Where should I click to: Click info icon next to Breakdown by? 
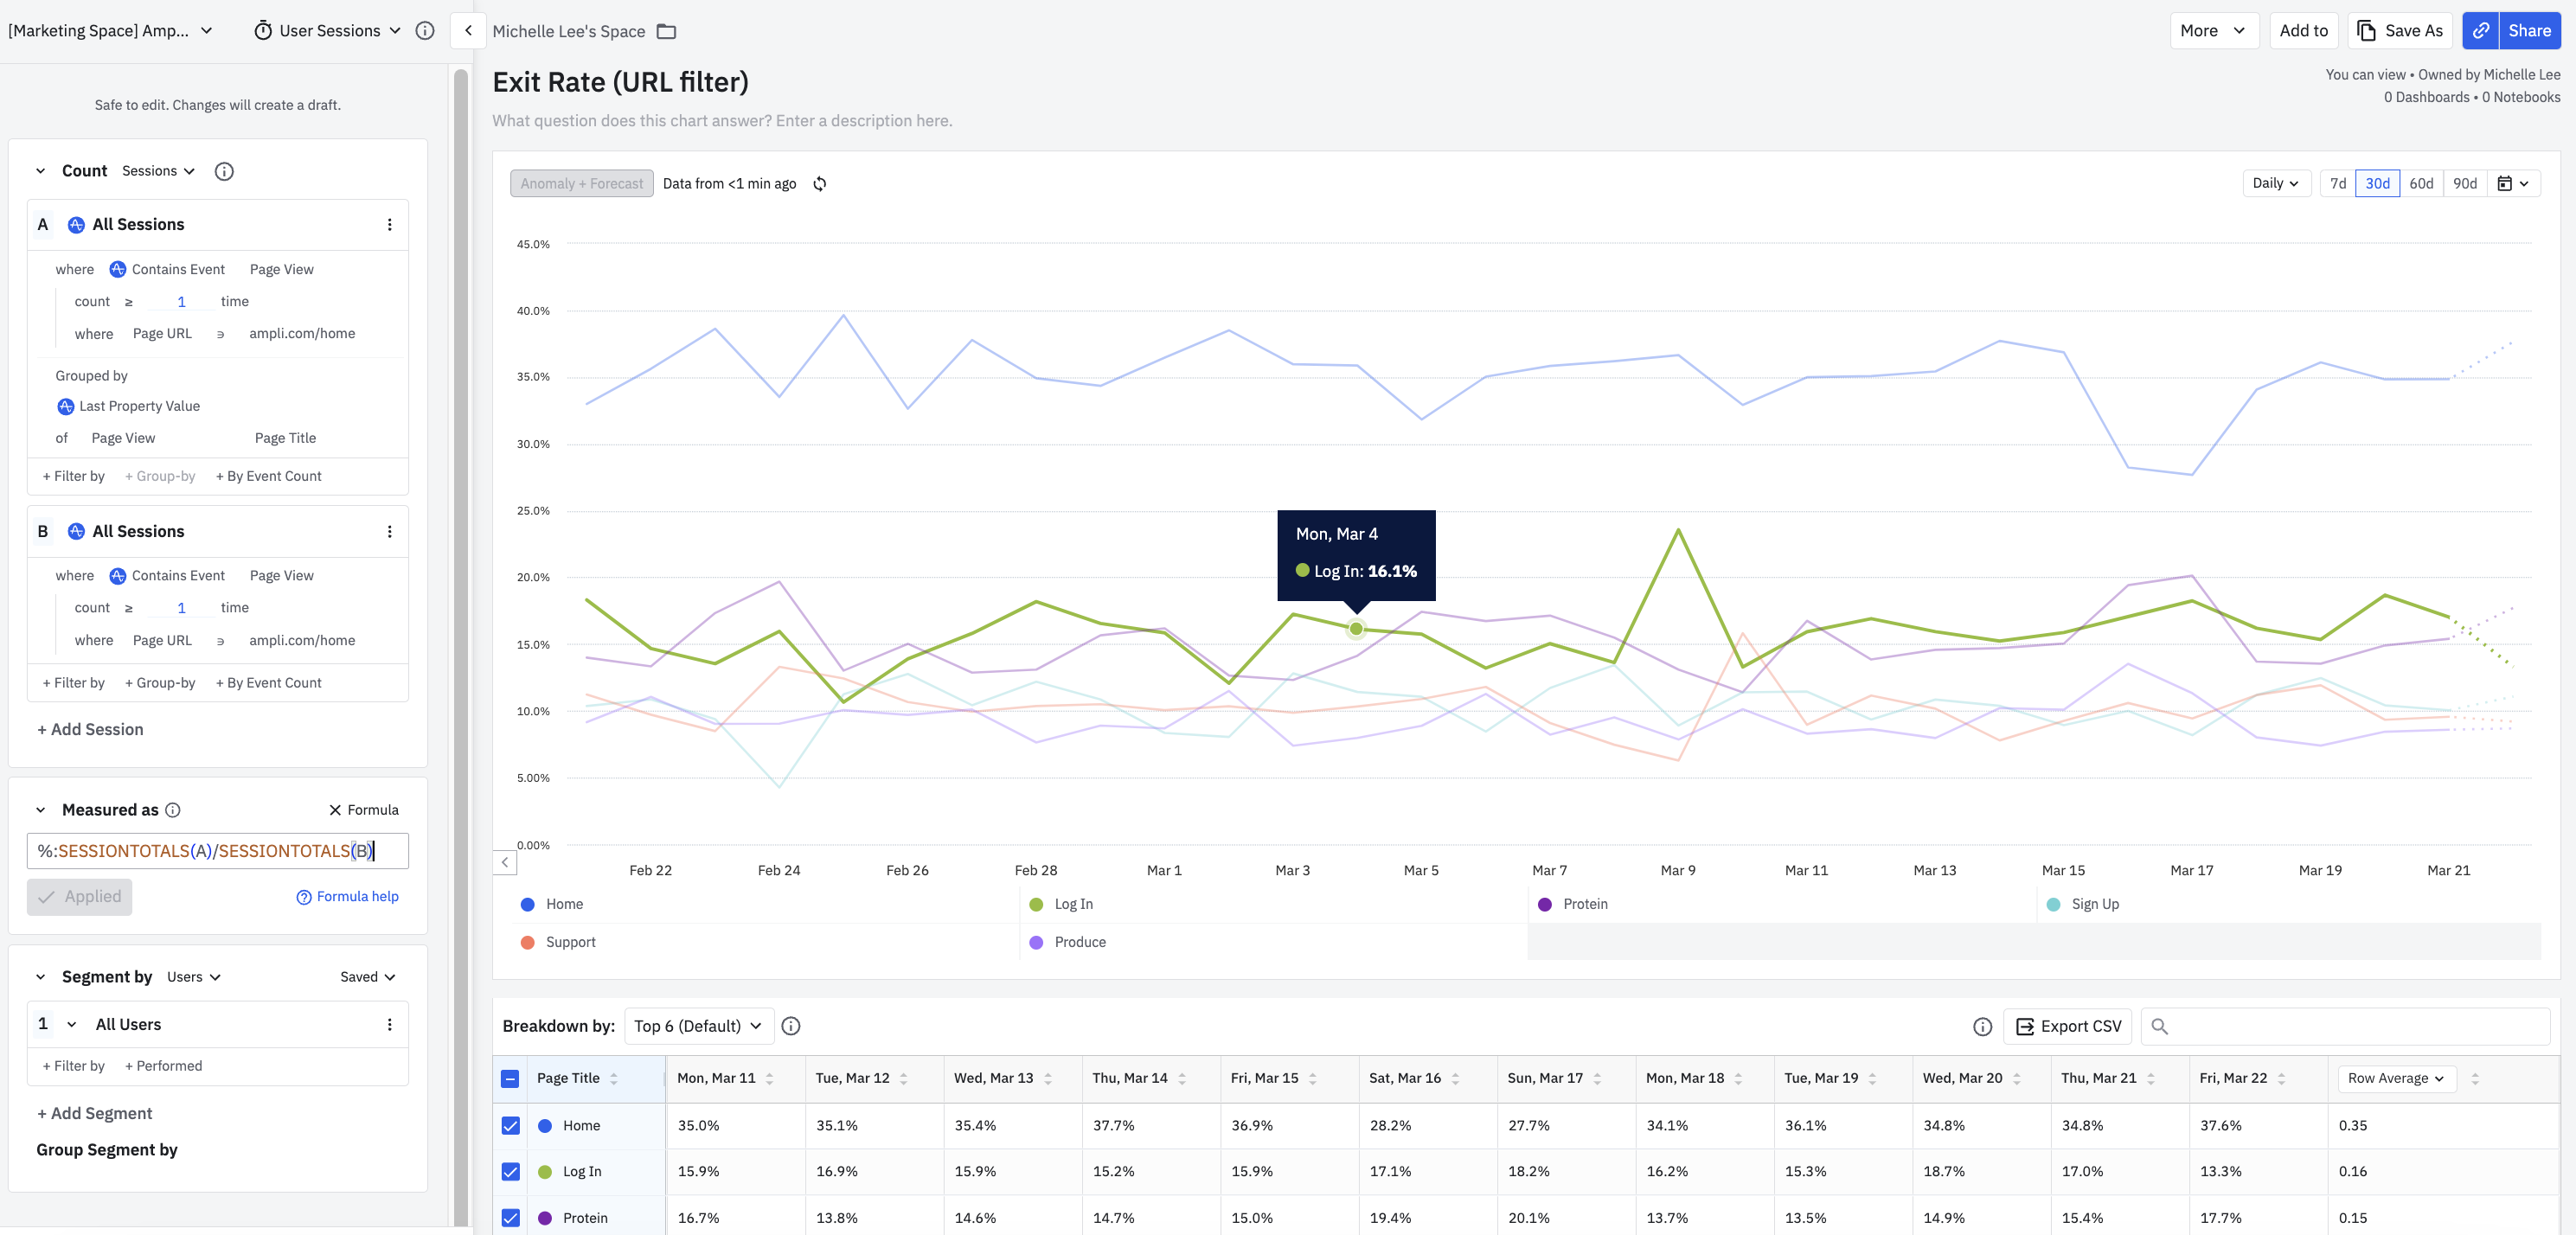(790, 1026)
